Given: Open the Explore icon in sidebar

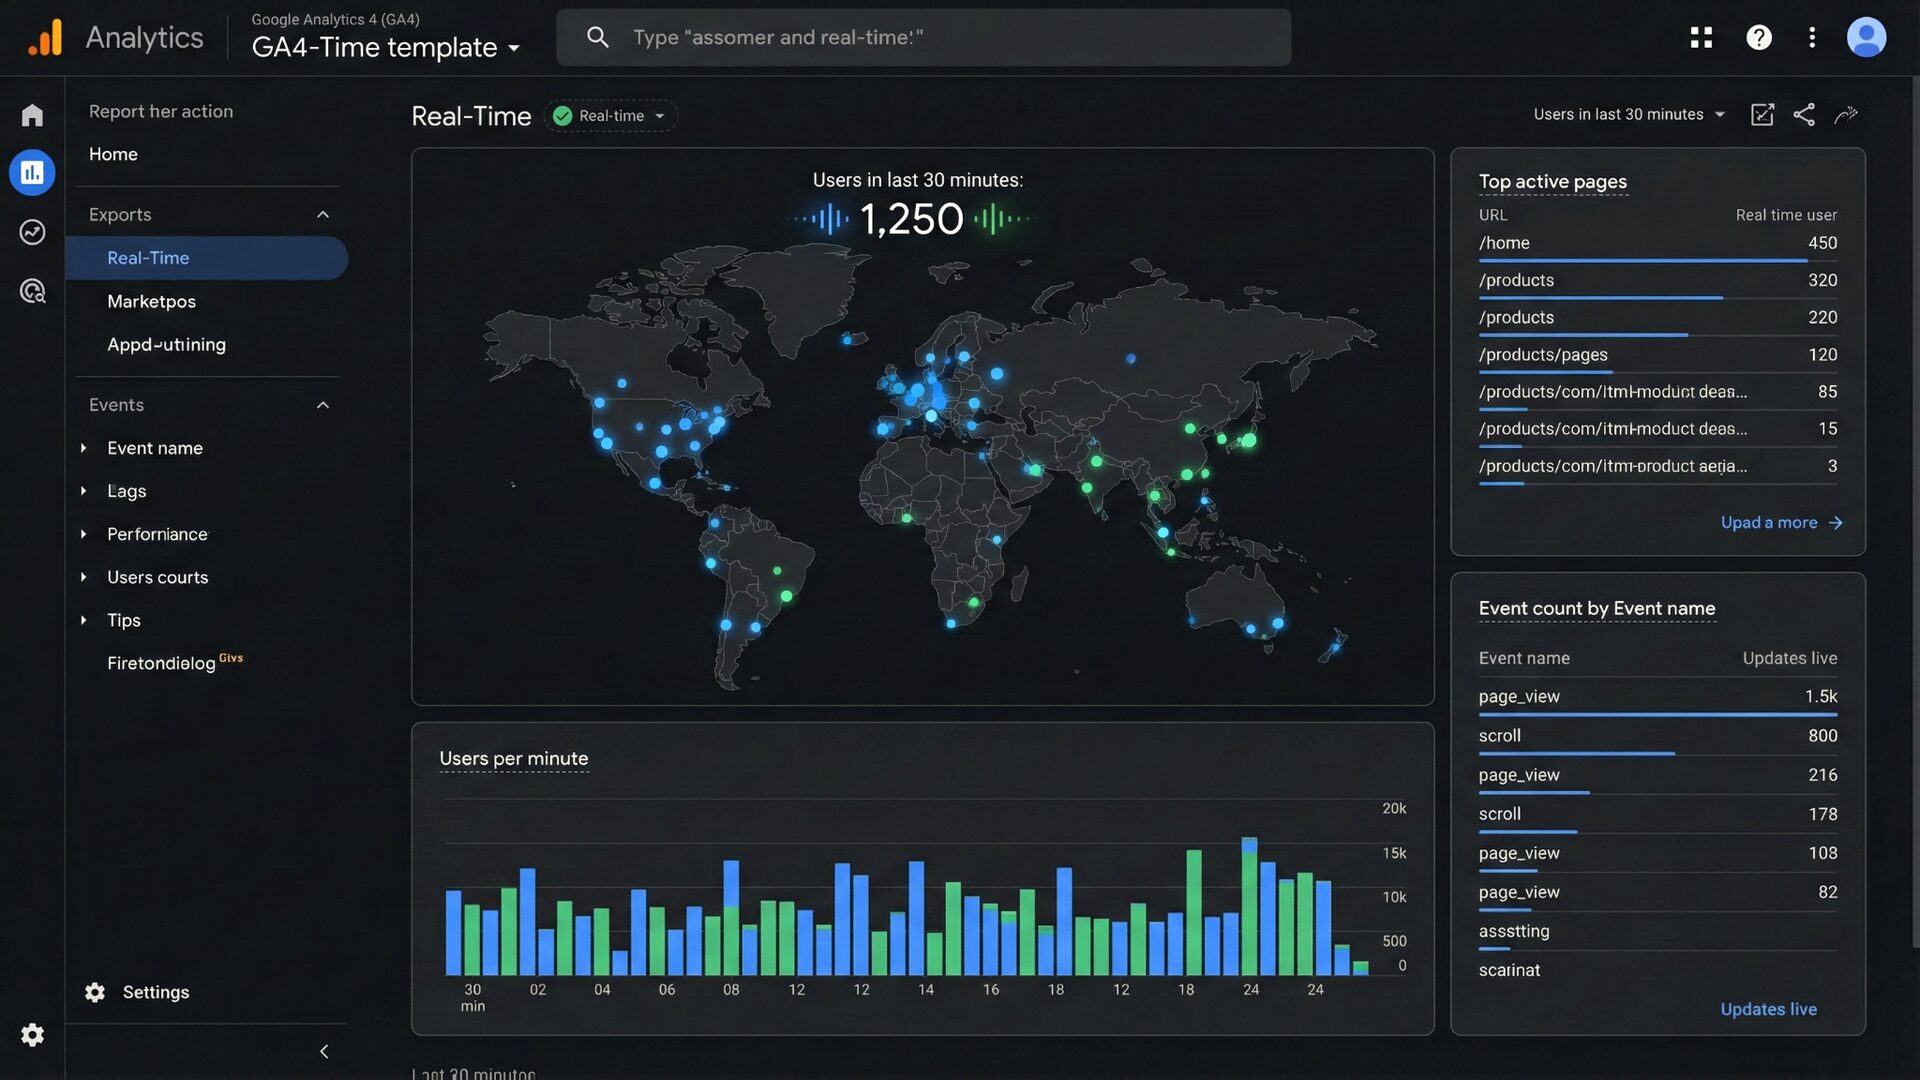Looking at the screenshot, I should pyautogui.click(x=32, y=232).
